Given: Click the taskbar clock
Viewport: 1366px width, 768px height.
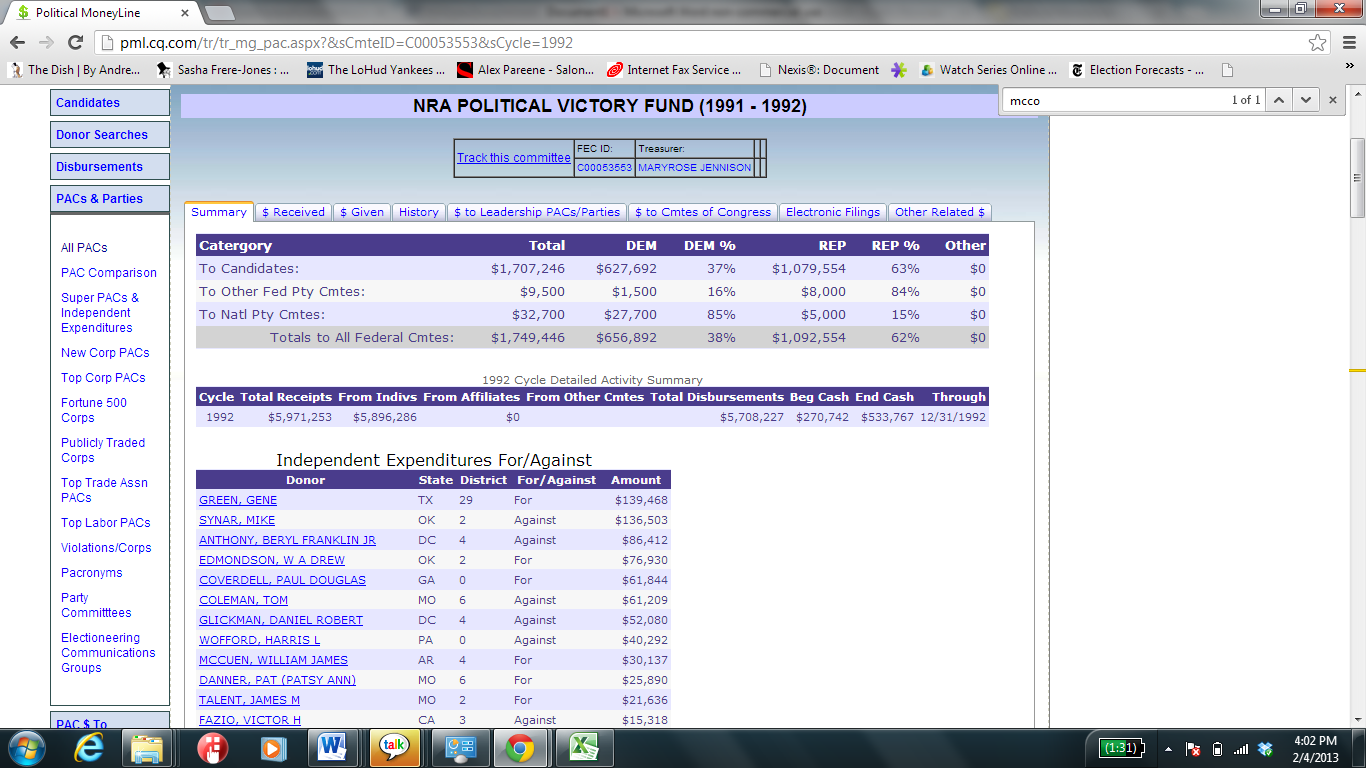Looking at the screenshot, I should [x=1316, y=749].
